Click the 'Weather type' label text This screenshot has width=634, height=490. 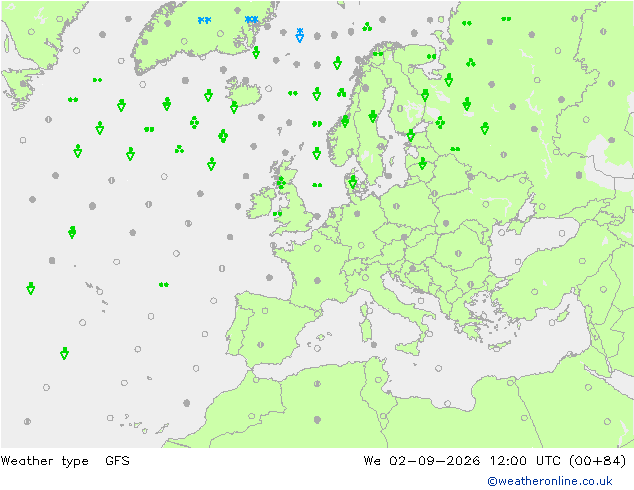(44, 461)
